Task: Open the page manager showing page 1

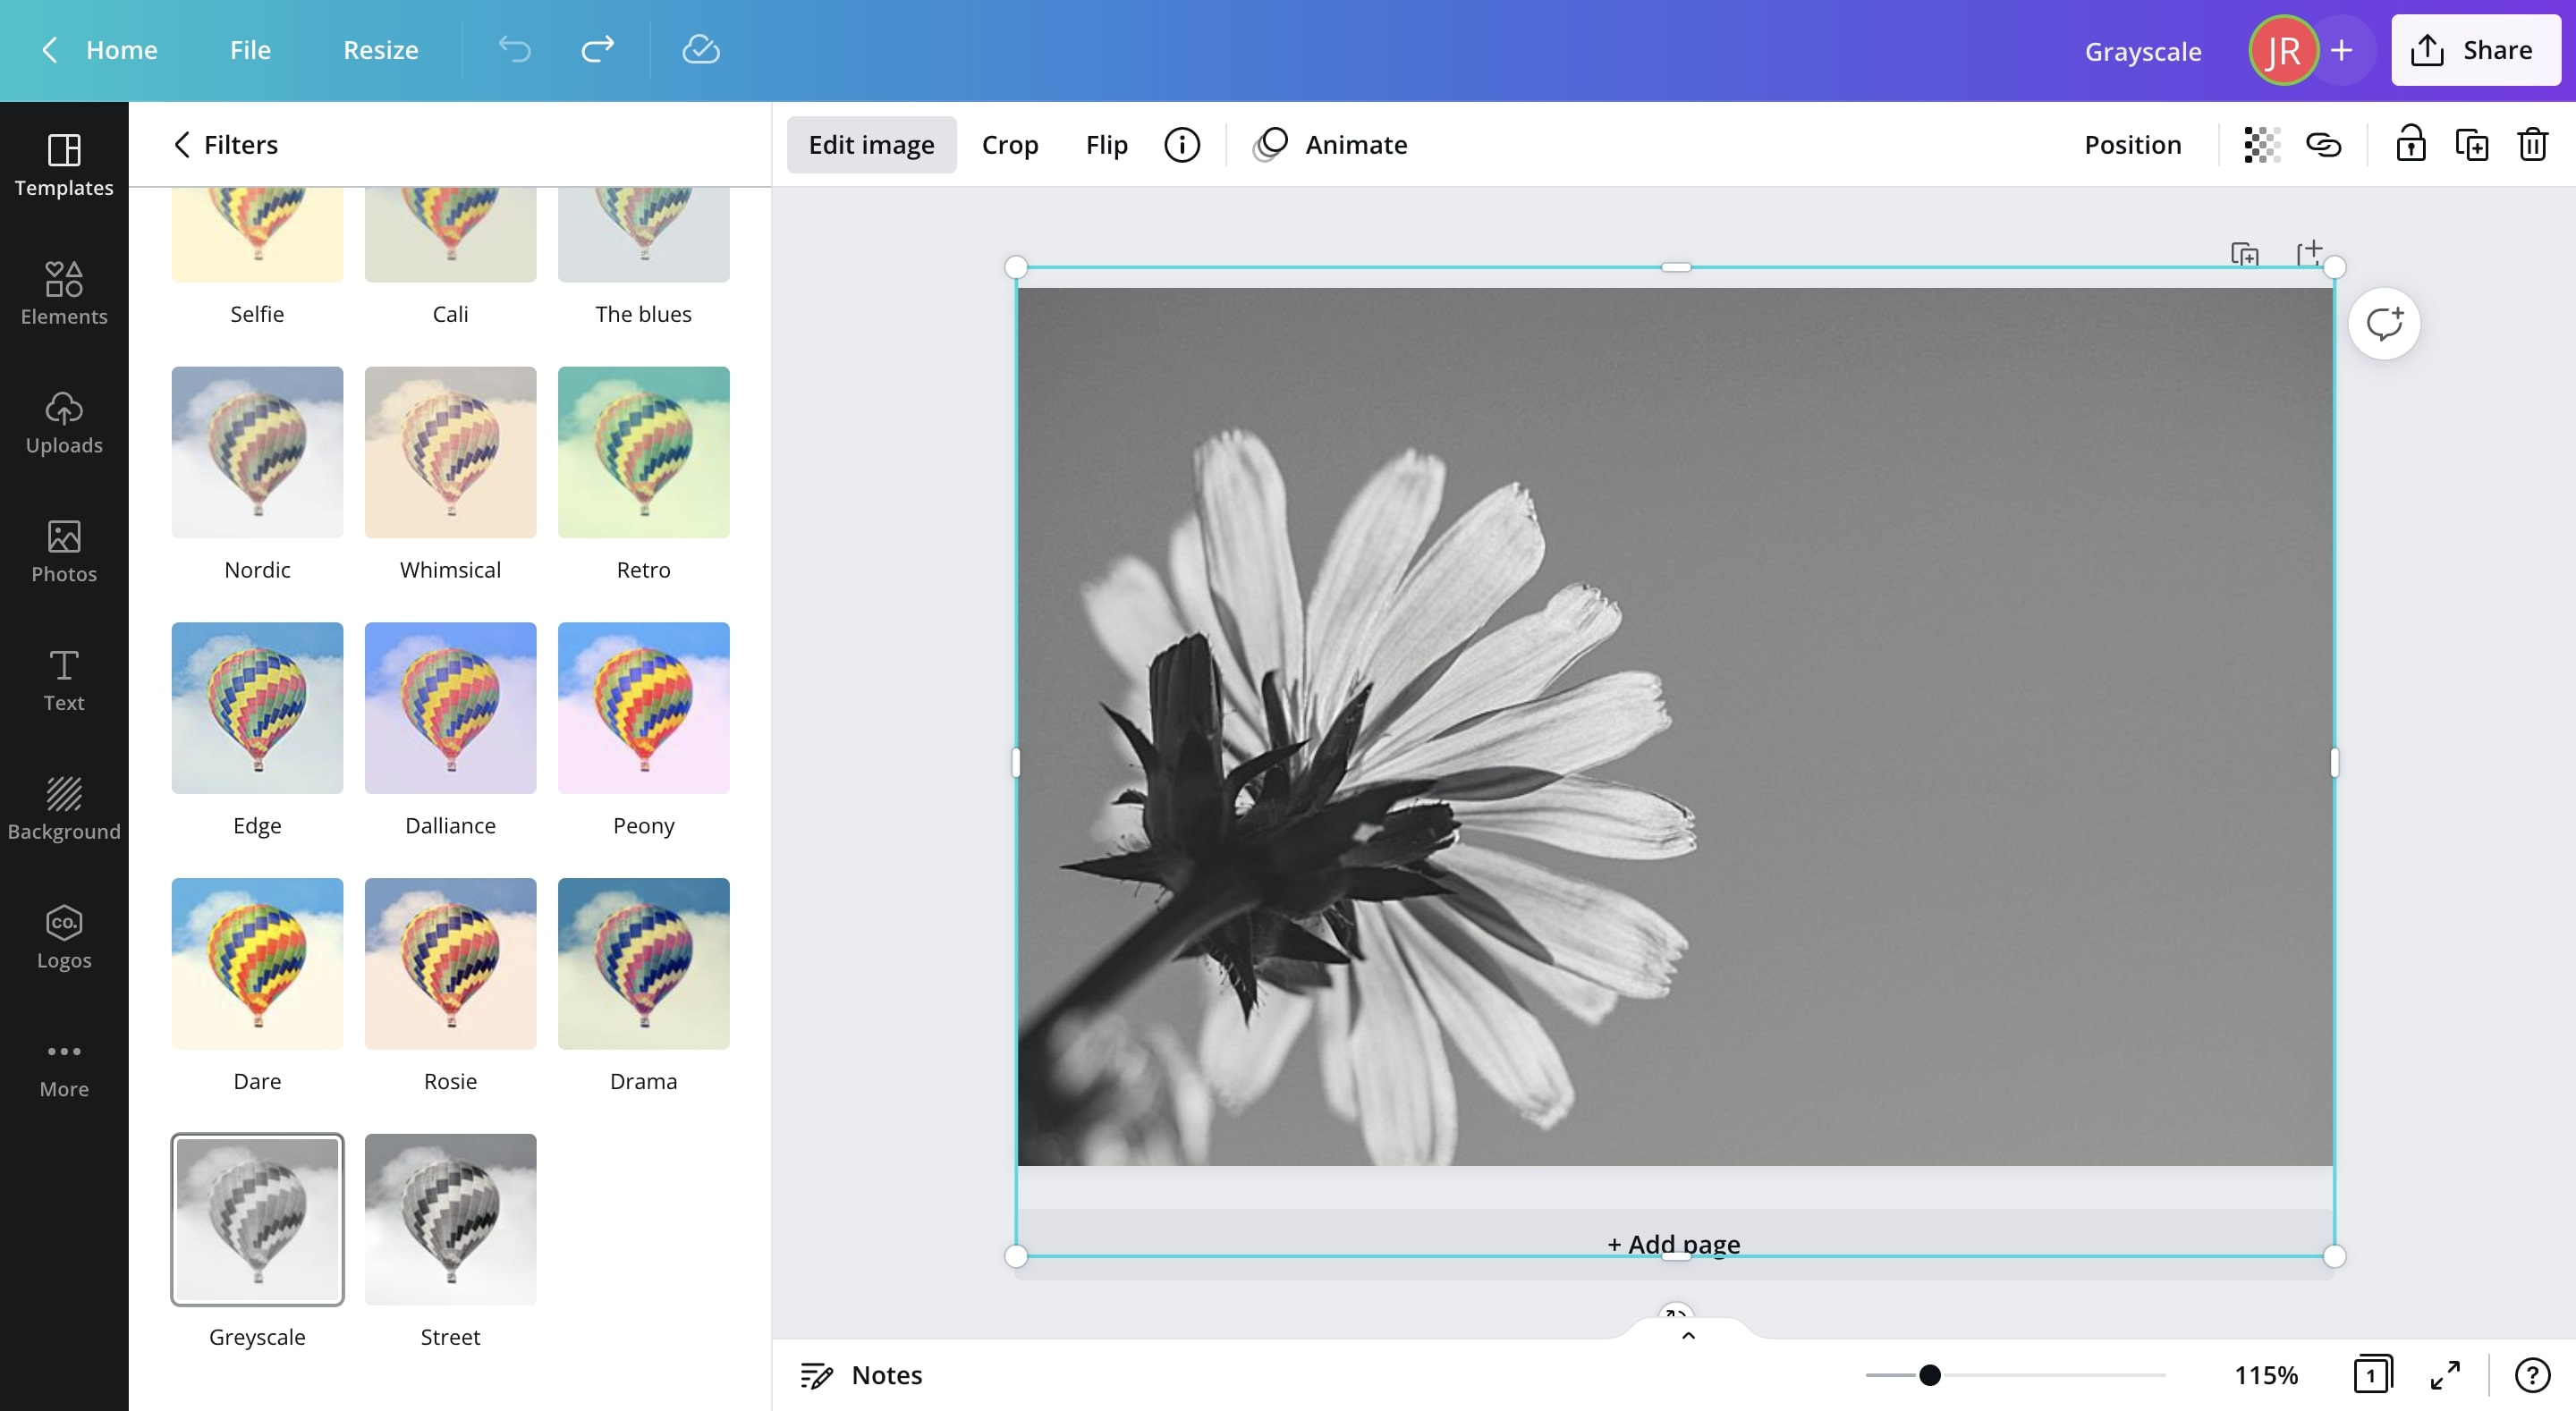Action: (x=2374, y=1374)
